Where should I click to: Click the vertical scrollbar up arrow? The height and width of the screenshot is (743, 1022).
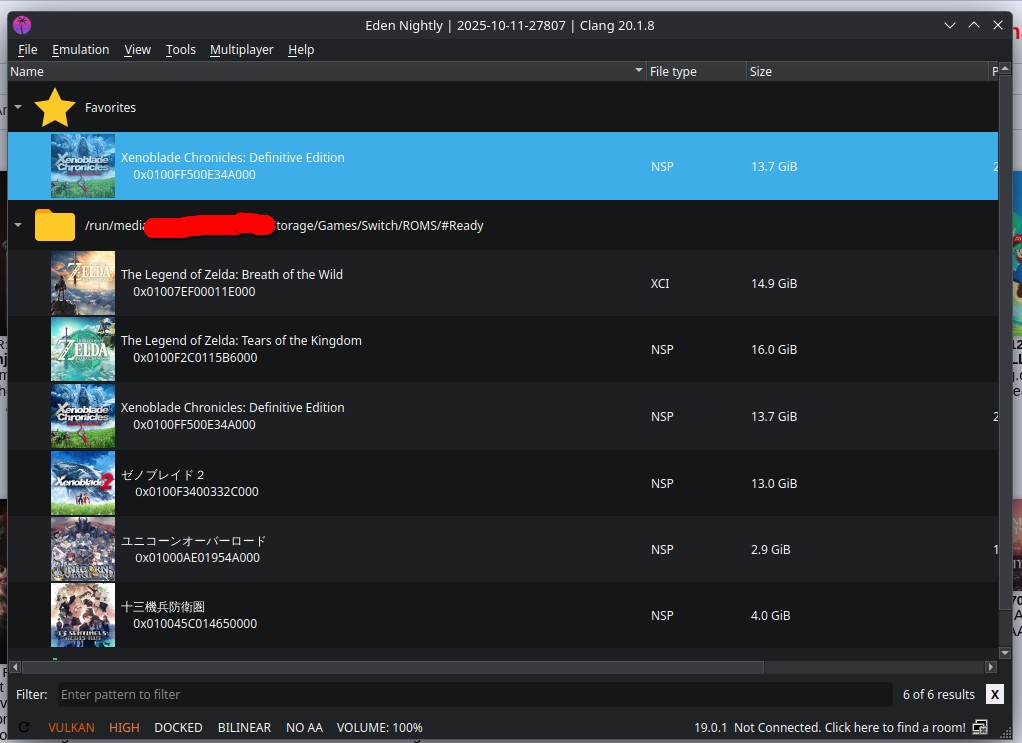click(x=1004, y=68)
